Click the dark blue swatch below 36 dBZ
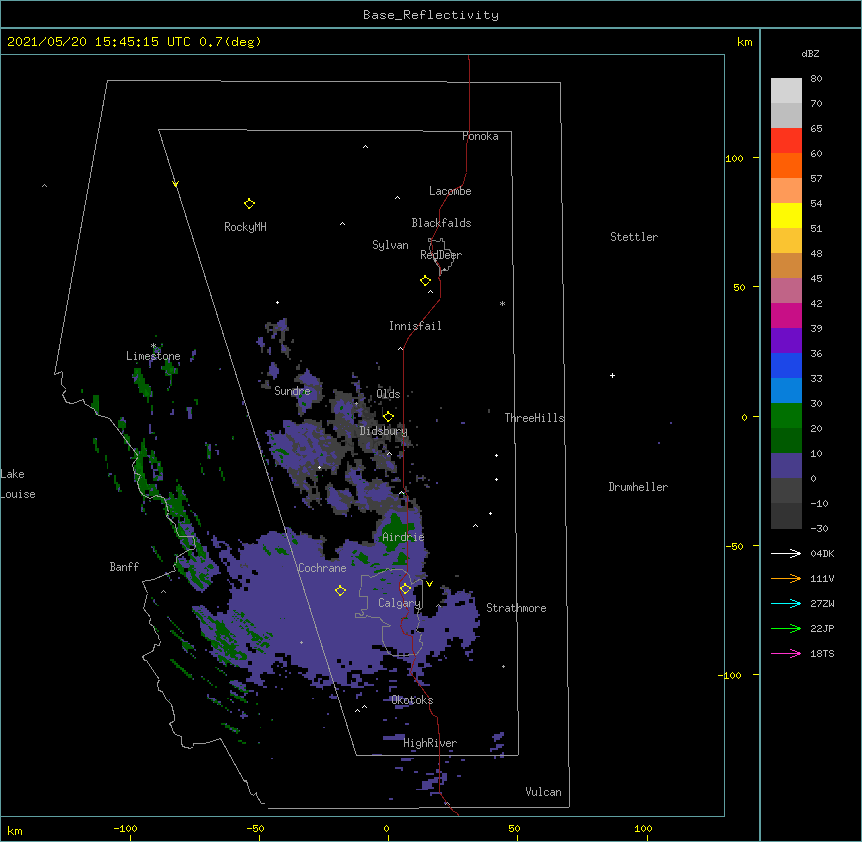The image size is (862, 842). point(786,365)
